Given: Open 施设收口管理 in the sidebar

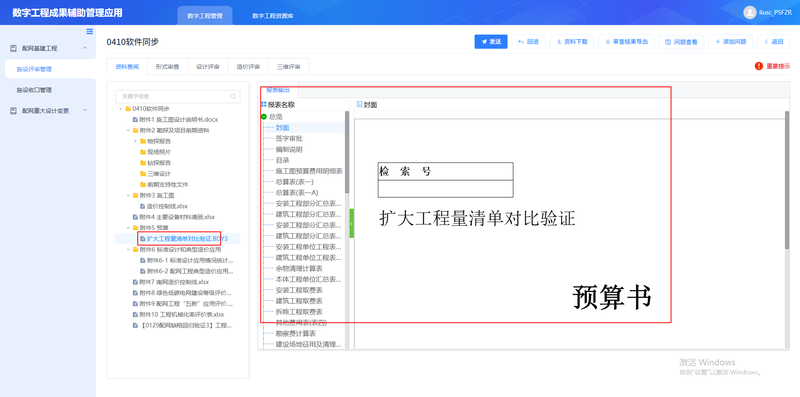Looking at the screenshot, I should 34,90.
